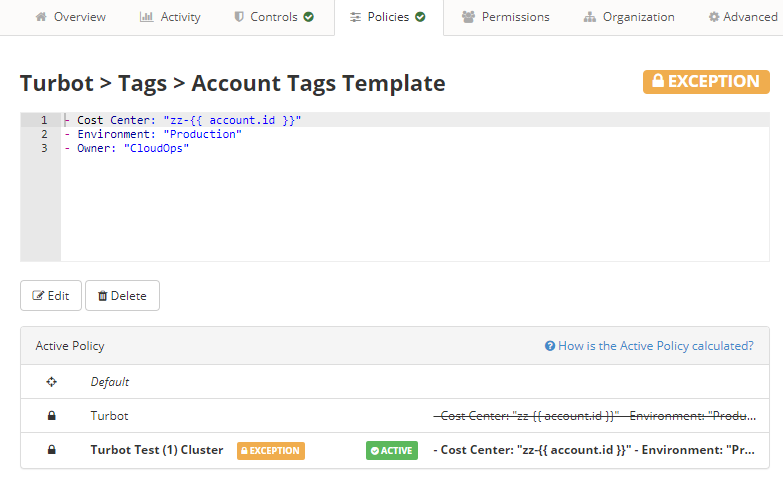
Task: Click the struck-through Turbot policy value
Action: (594, 416)
